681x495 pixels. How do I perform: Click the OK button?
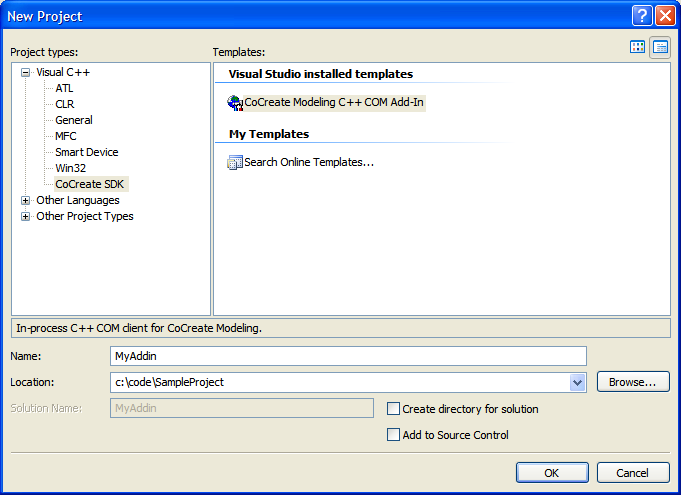[552, 473]
